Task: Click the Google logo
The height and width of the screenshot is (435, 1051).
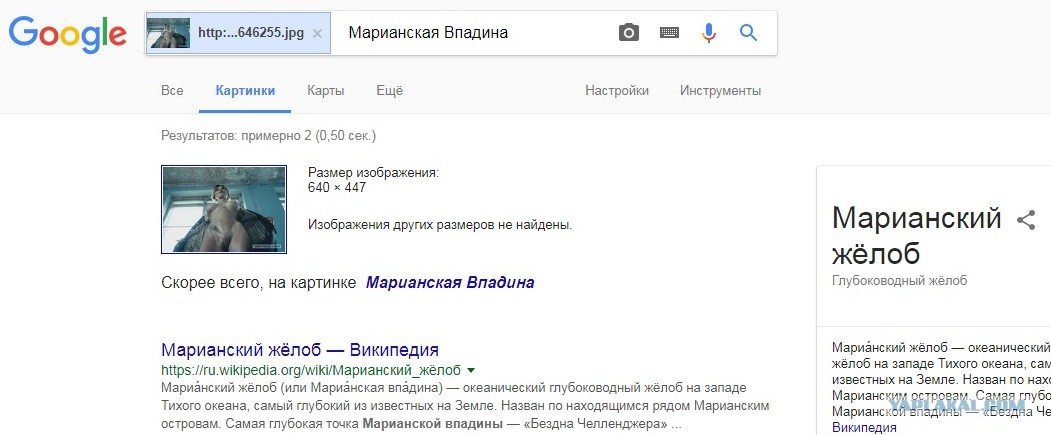Action: tap(68, 35)
